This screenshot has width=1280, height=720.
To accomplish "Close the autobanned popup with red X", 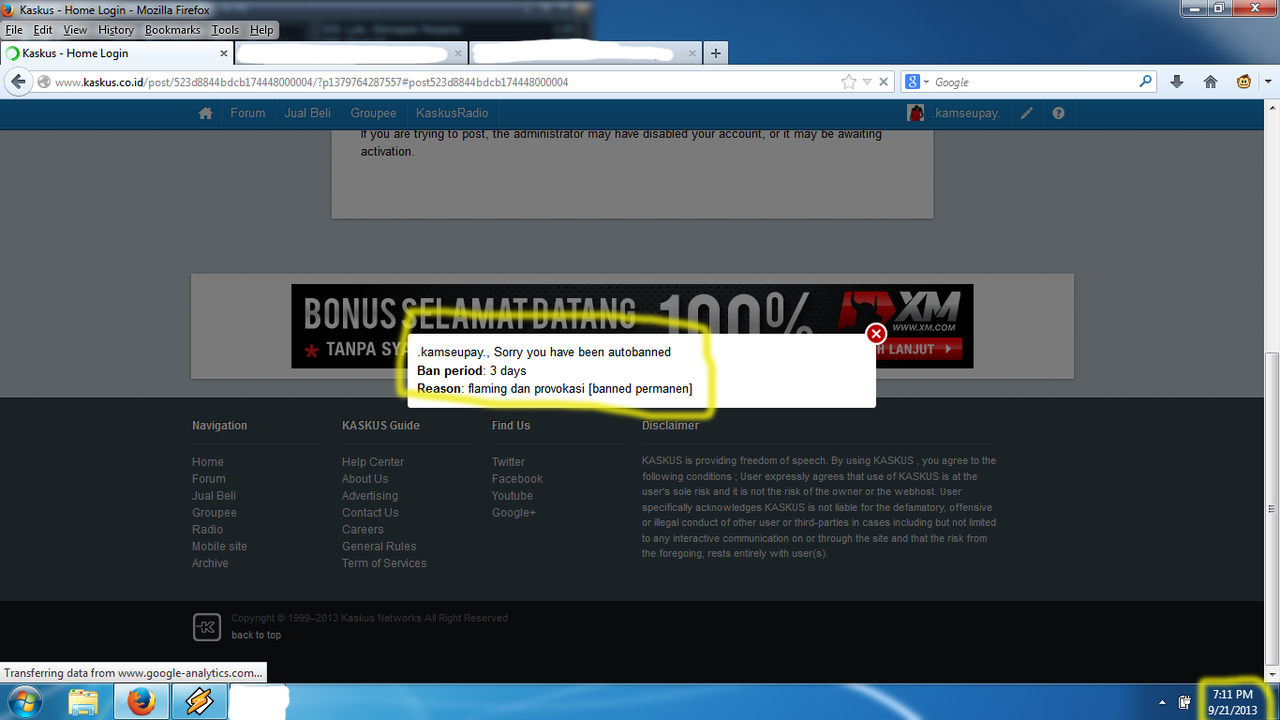I will [x=876, y=334].
